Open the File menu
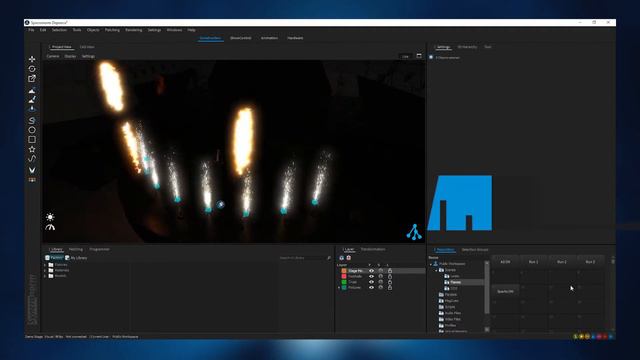 (x=31, y=30)
